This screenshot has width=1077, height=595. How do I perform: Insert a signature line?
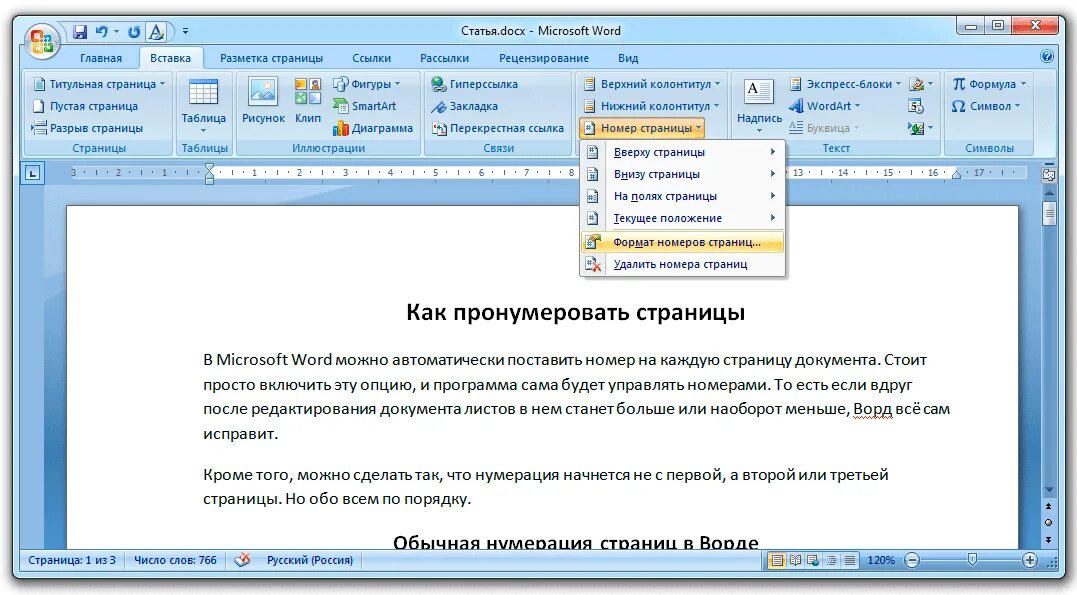920,84
